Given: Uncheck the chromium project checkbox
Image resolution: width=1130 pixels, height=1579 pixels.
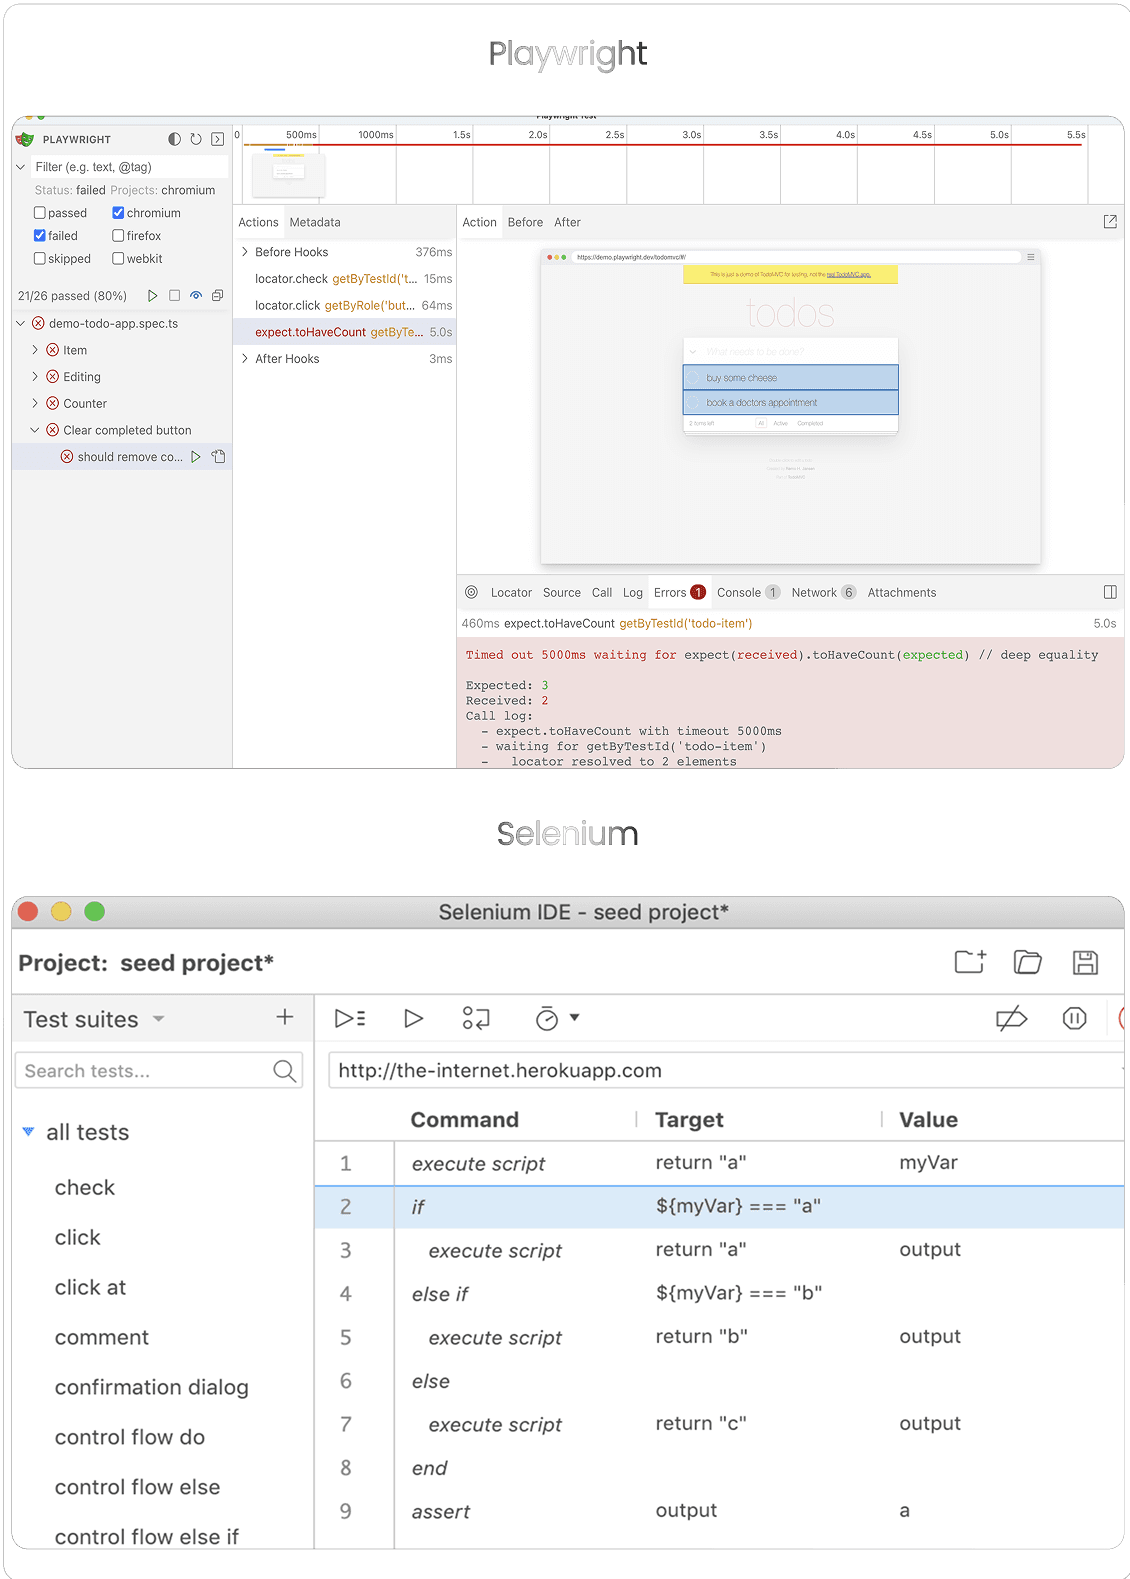Looking at the screenshot, I should pyautogui.click(x=118, y=213).
